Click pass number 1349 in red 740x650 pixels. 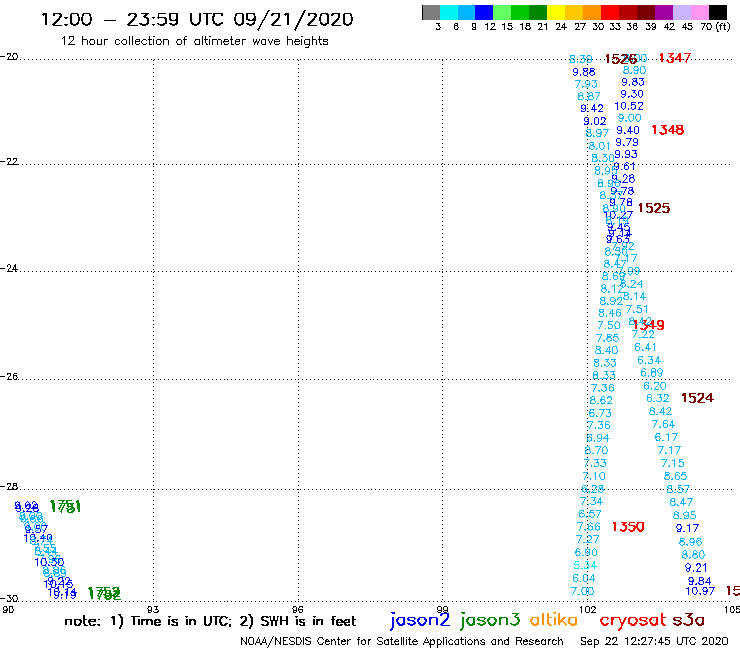tap(649, 325)
